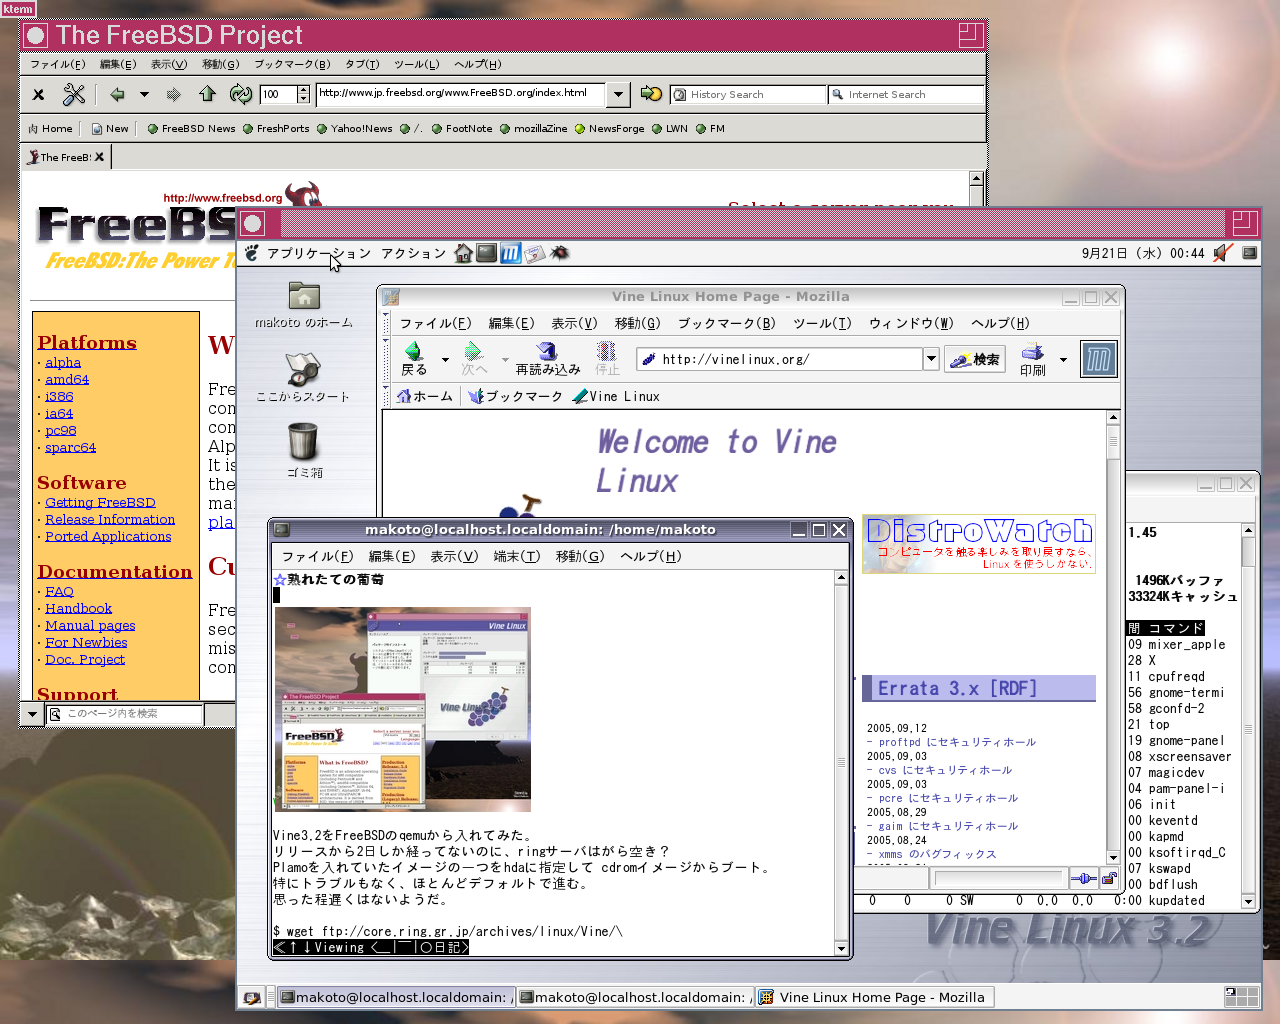Adjust zoom level stepper showing 100
This screenshot has width=1280, height=1024.
point(304,95)
